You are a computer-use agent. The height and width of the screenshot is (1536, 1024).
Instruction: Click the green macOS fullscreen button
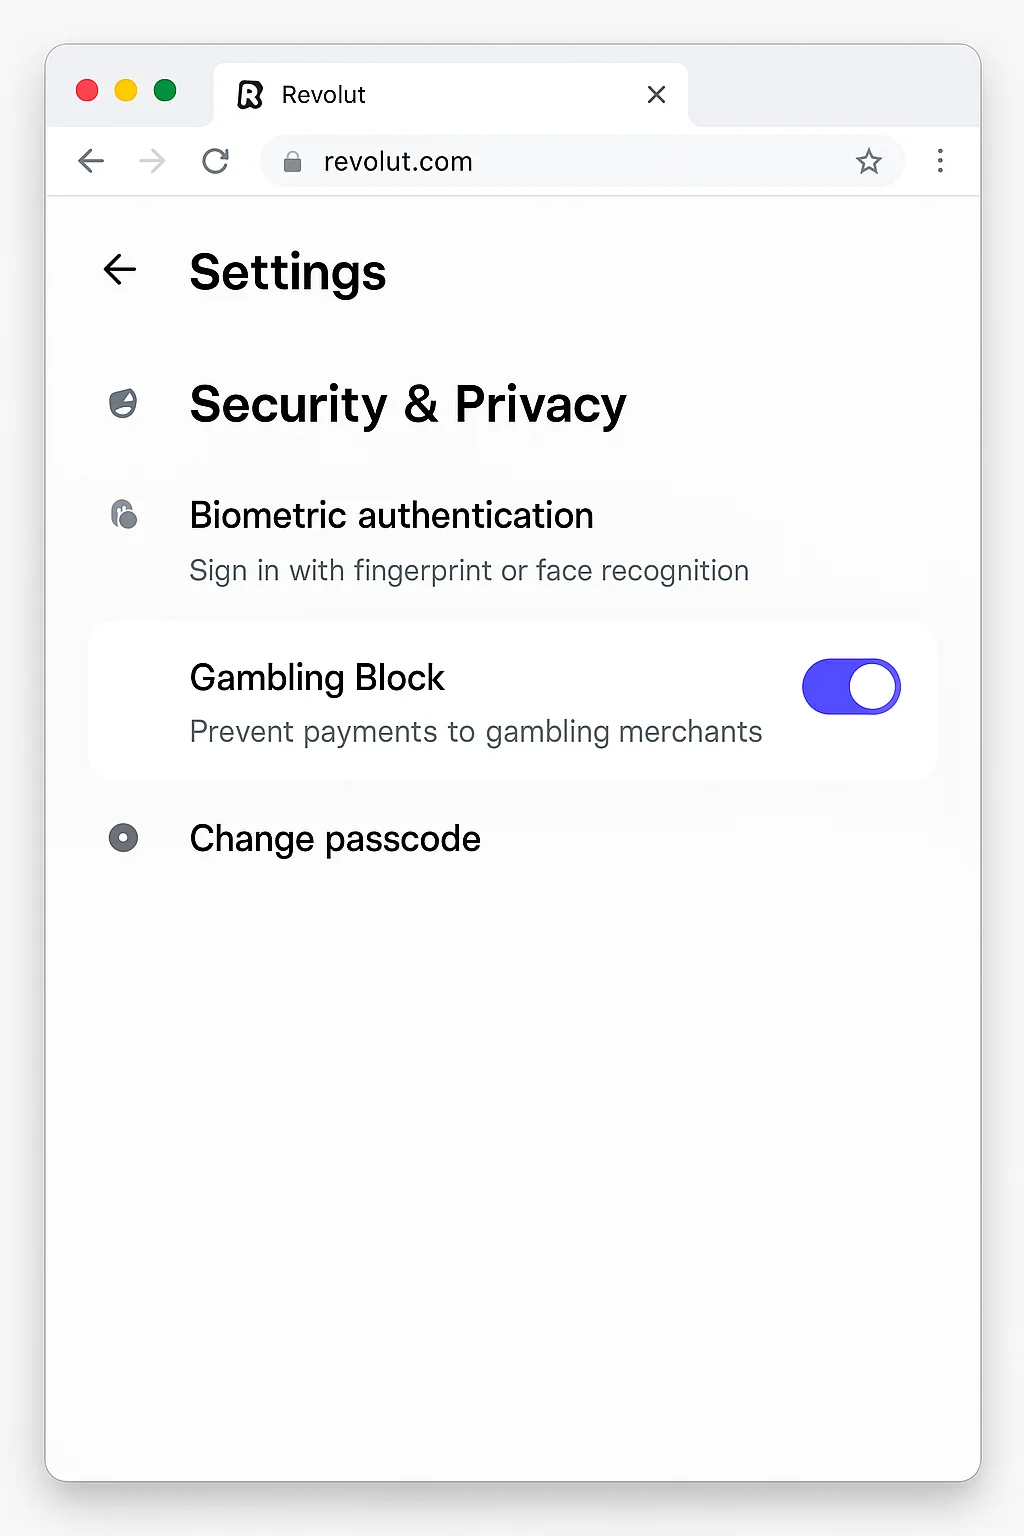coord(165,91)
